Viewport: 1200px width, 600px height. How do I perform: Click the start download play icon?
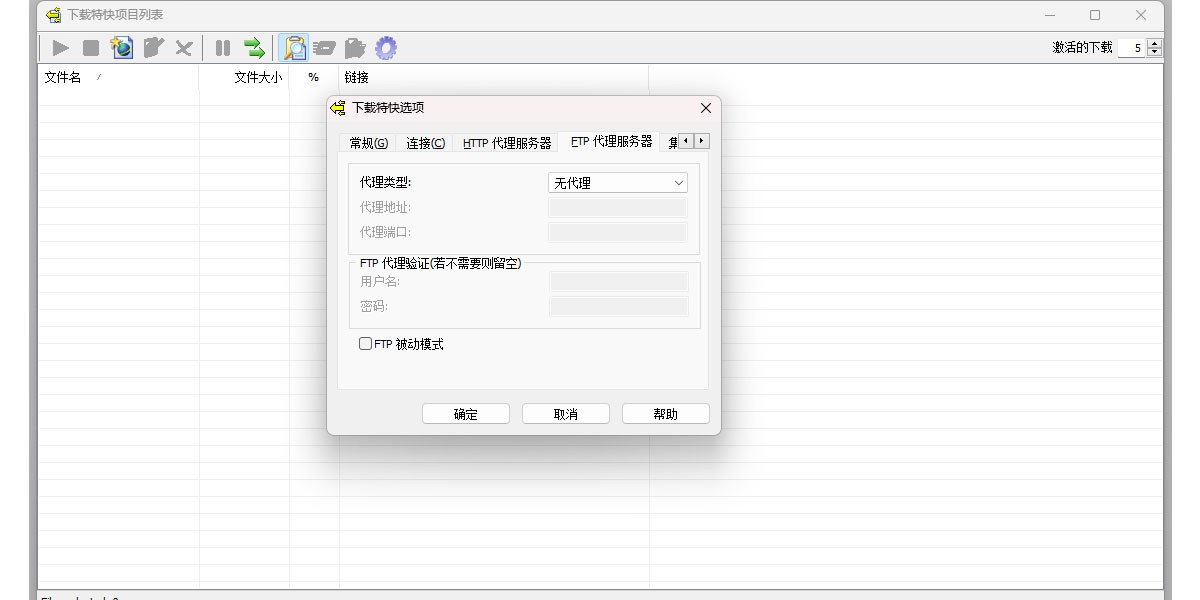click(61, 47)
